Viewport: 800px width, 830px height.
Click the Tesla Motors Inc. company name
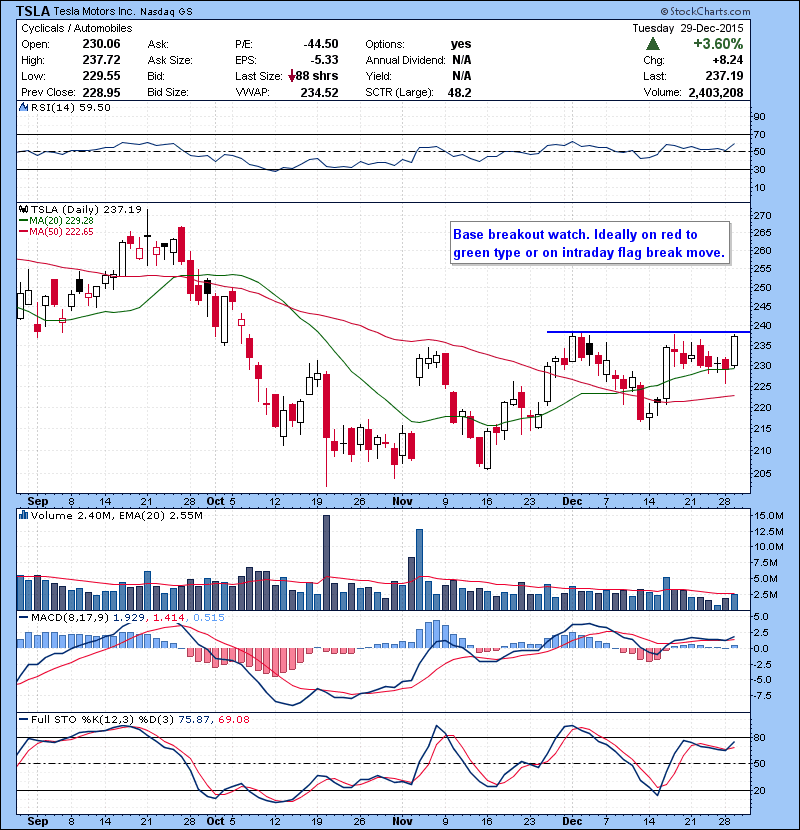[x=95, y=12]
